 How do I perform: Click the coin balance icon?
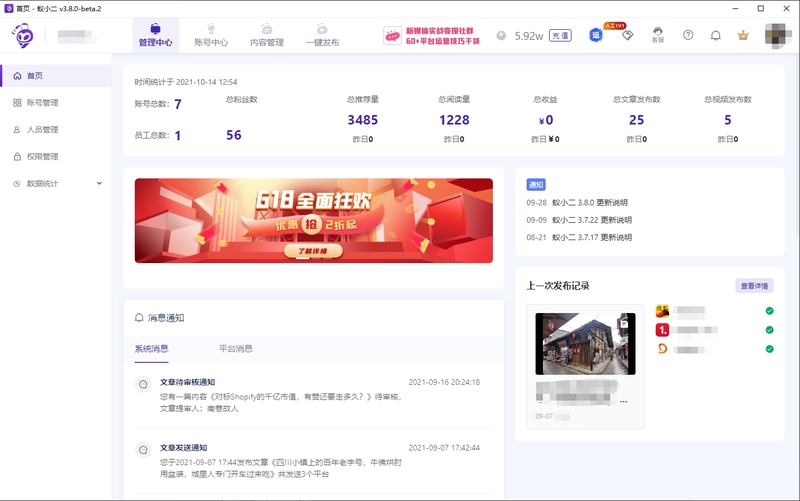tap(502, 36)
